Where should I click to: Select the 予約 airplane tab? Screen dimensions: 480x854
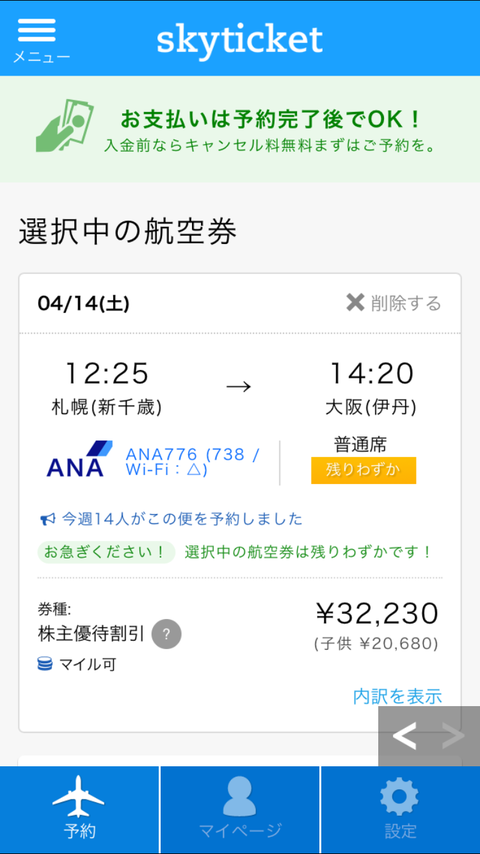click(80, 809)
